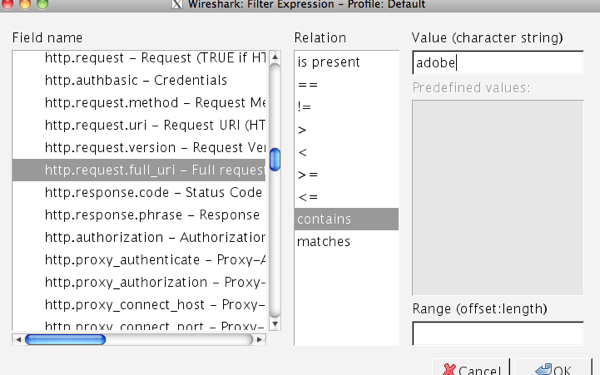Click the field list scroll up arrow
Viewport: 600px width, 375px height.
(x=275, y=57)
